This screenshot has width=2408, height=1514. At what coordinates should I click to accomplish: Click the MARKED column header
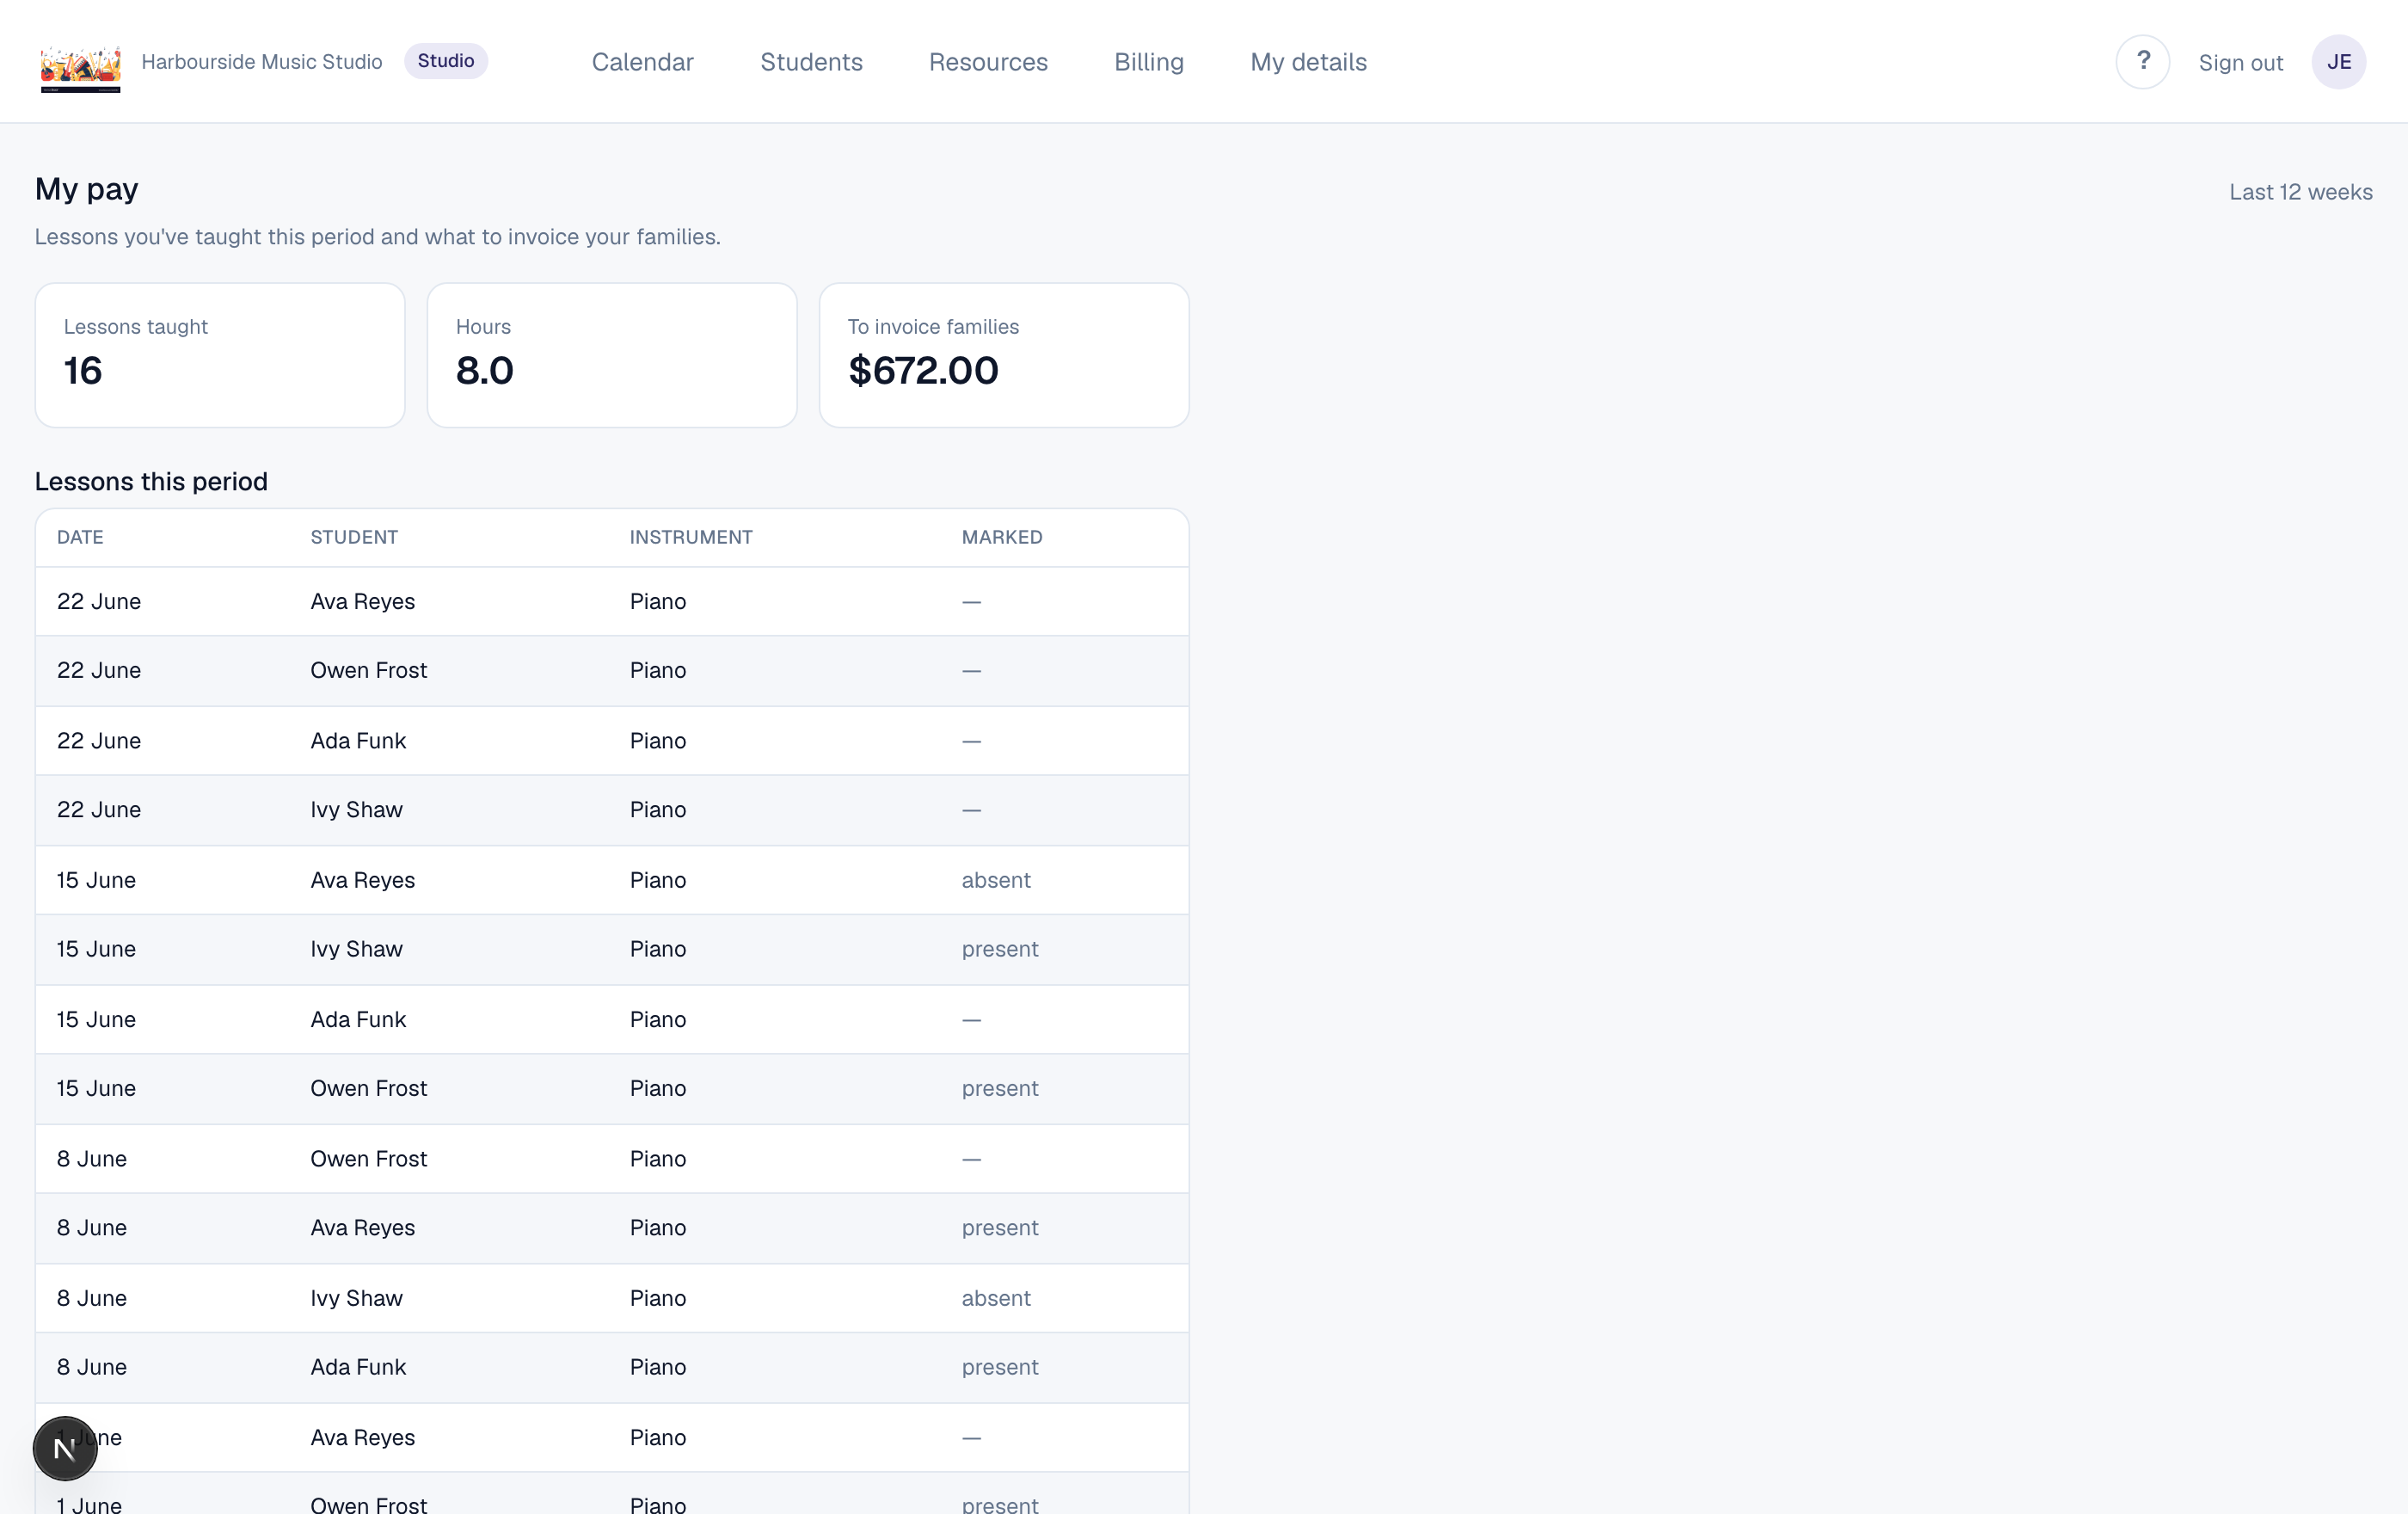pyautogui.click(x=1002, y=537)
